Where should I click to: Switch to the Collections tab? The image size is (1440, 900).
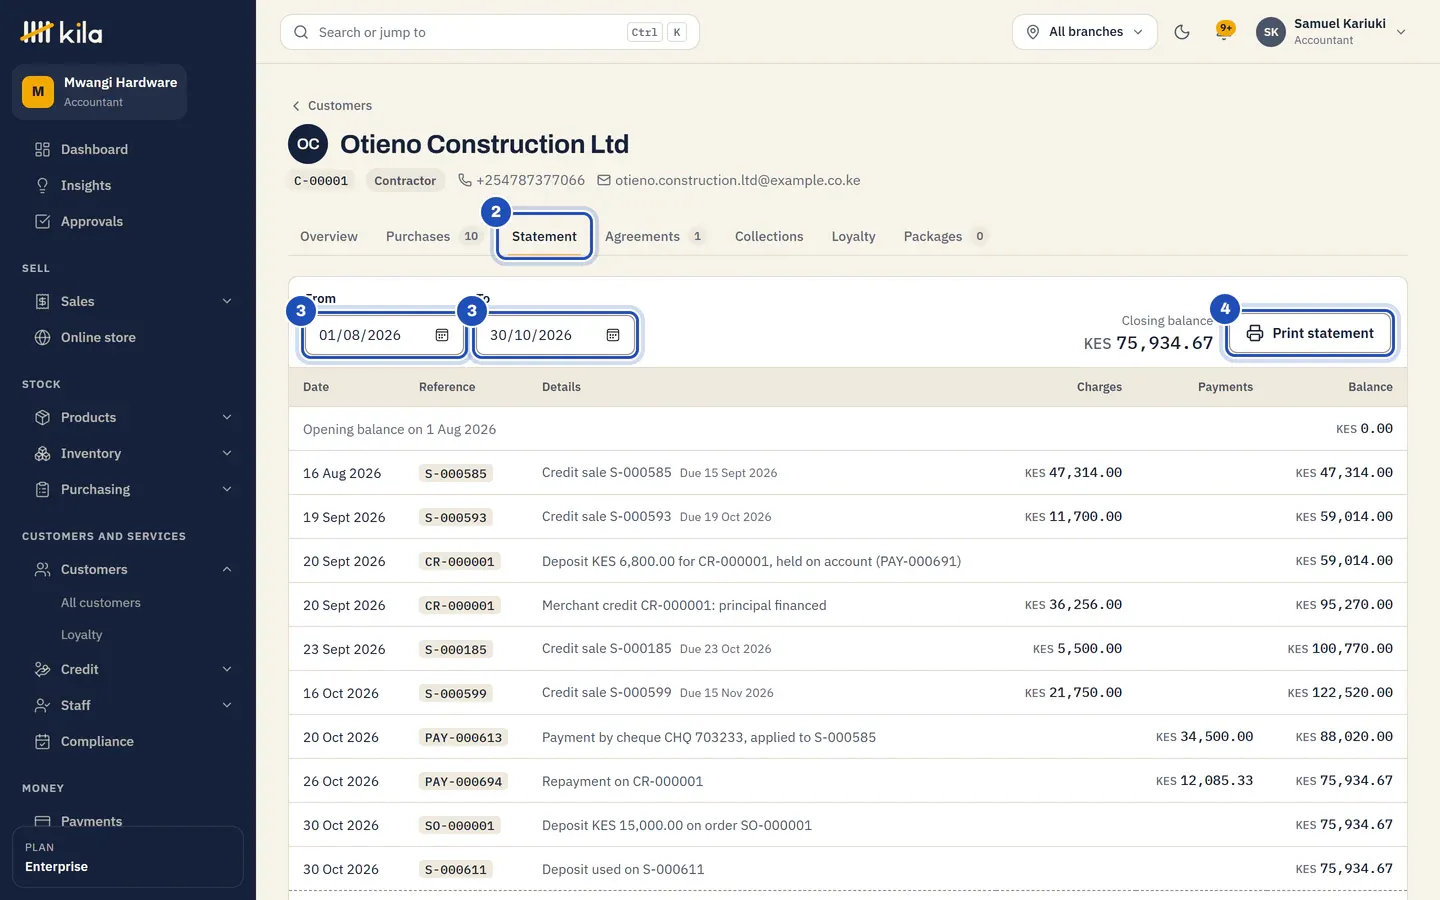click(769, 237)
